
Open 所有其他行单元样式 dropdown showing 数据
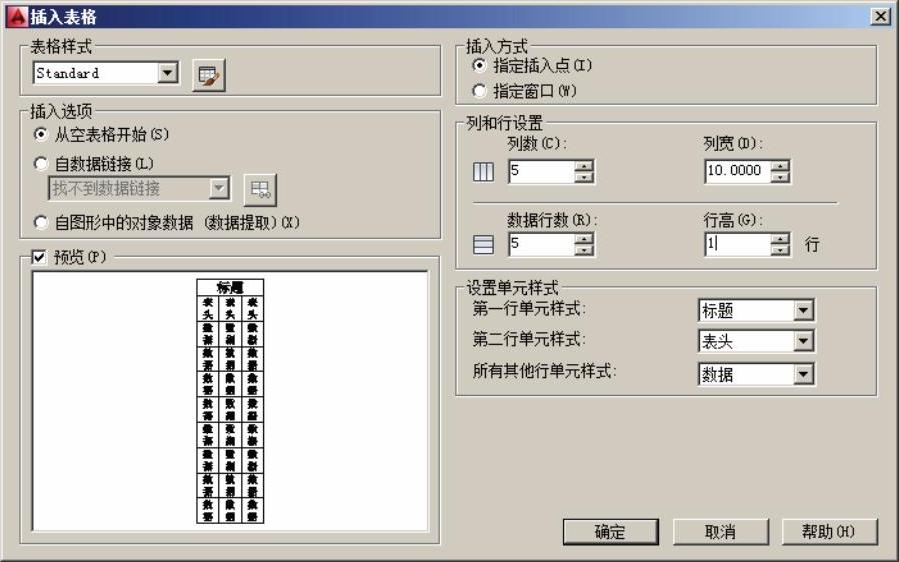point(803,374)
